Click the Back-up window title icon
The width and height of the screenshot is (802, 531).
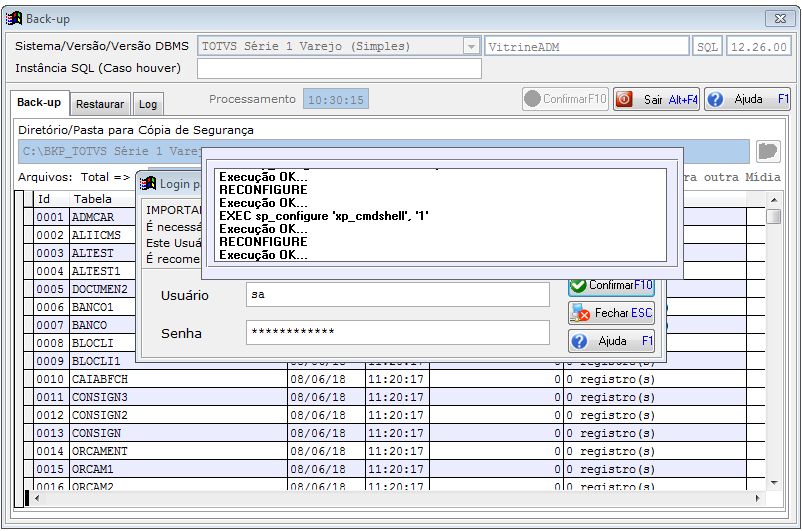[14, 18]
